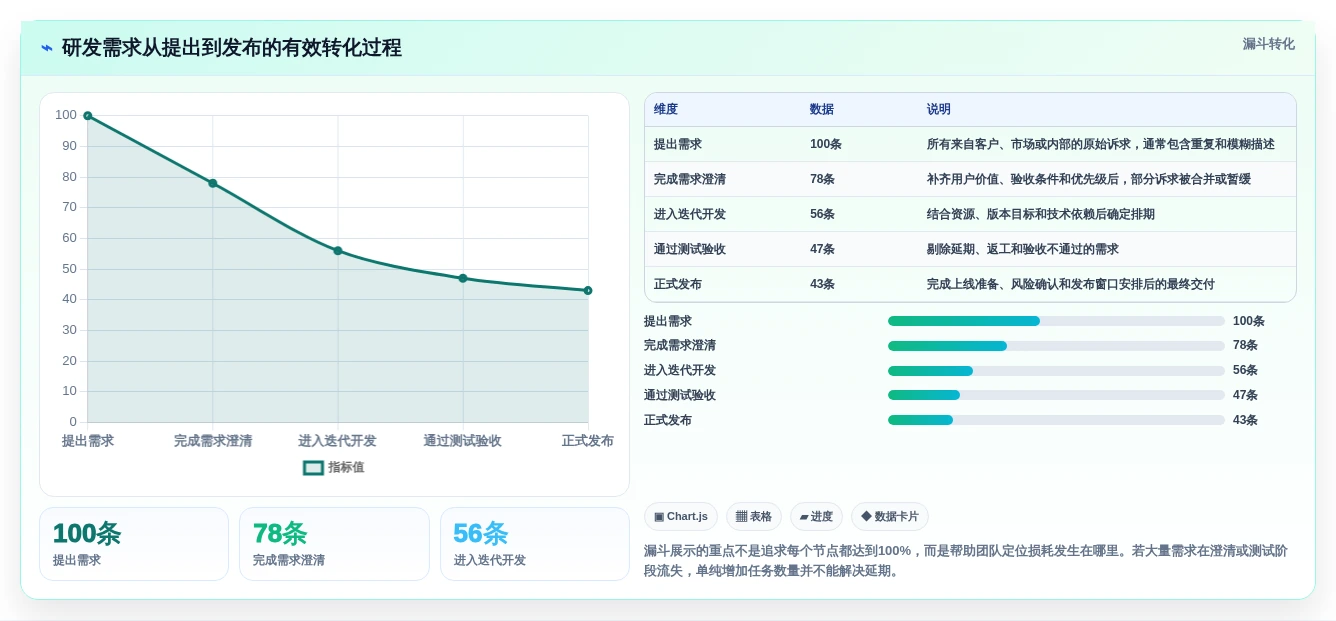Click the 通过测试验收 table row cell
Viewport: 1336px width, 621px height.
[690, 249]
